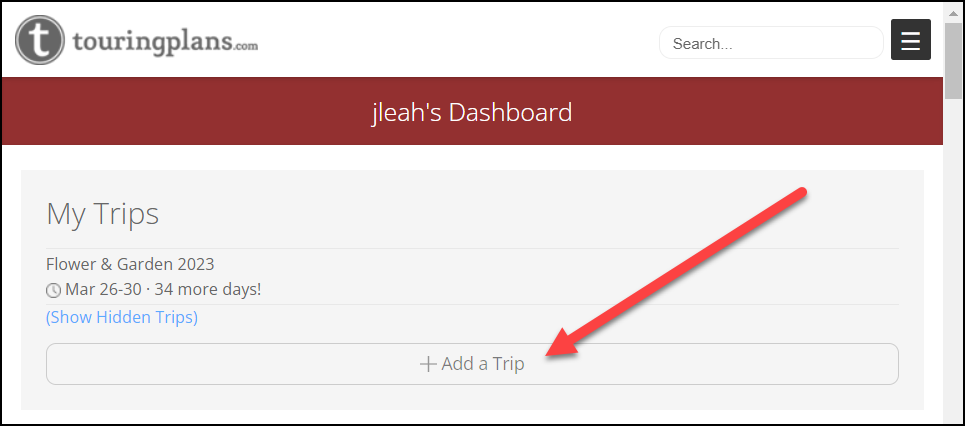Click the scrollbar track below the thumb

(953, 259)
